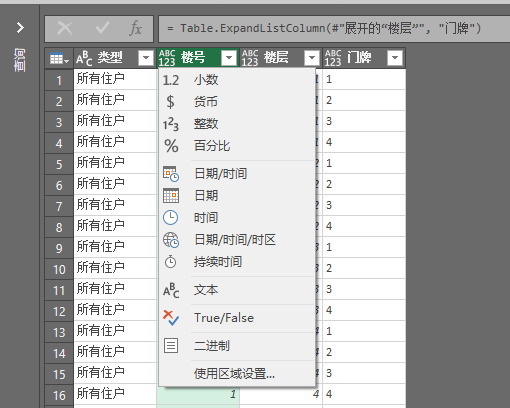Click 所有住户 cell in row 3
The width and height of the screenshot is (510, 408).
[115, 121]
